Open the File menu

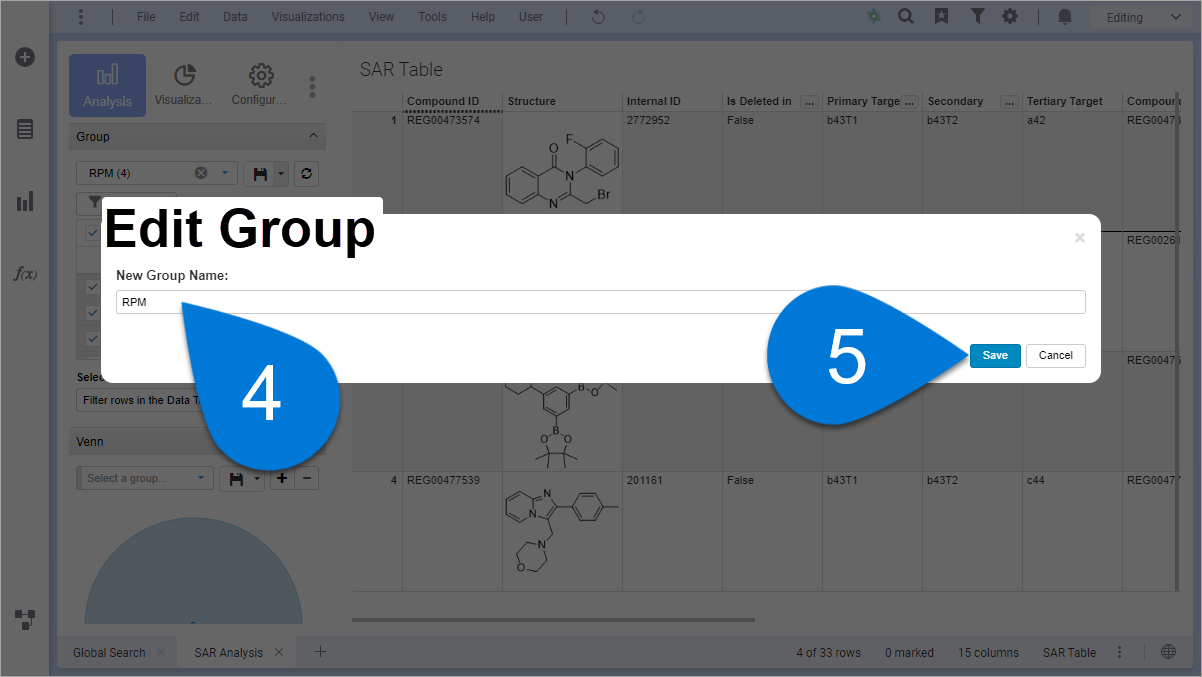click(x=146, y=17)
